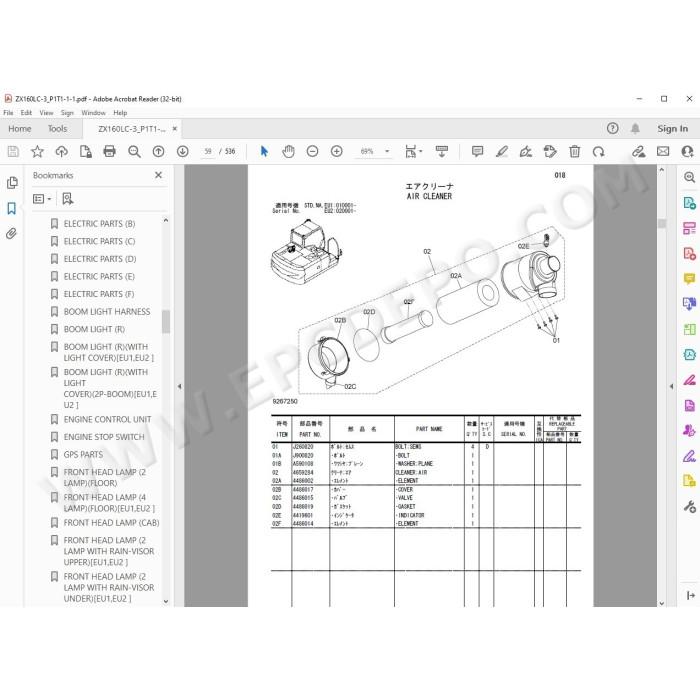Open Help menu in menu bar
The image size is (700, 700).
120,113
